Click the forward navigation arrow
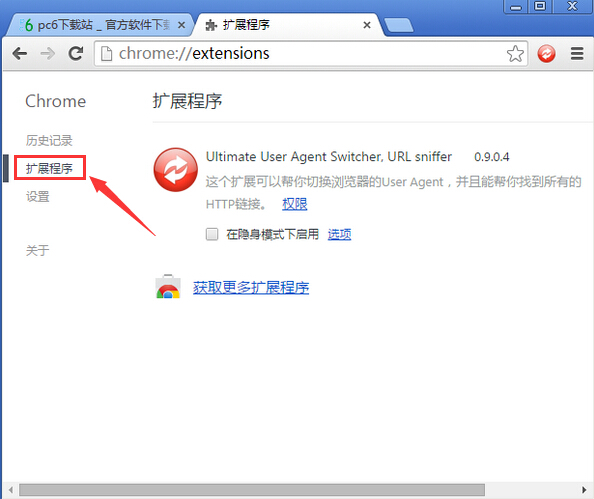Image resolution: width=594 pixels, height=499 pixels. (x=48, y=53)
